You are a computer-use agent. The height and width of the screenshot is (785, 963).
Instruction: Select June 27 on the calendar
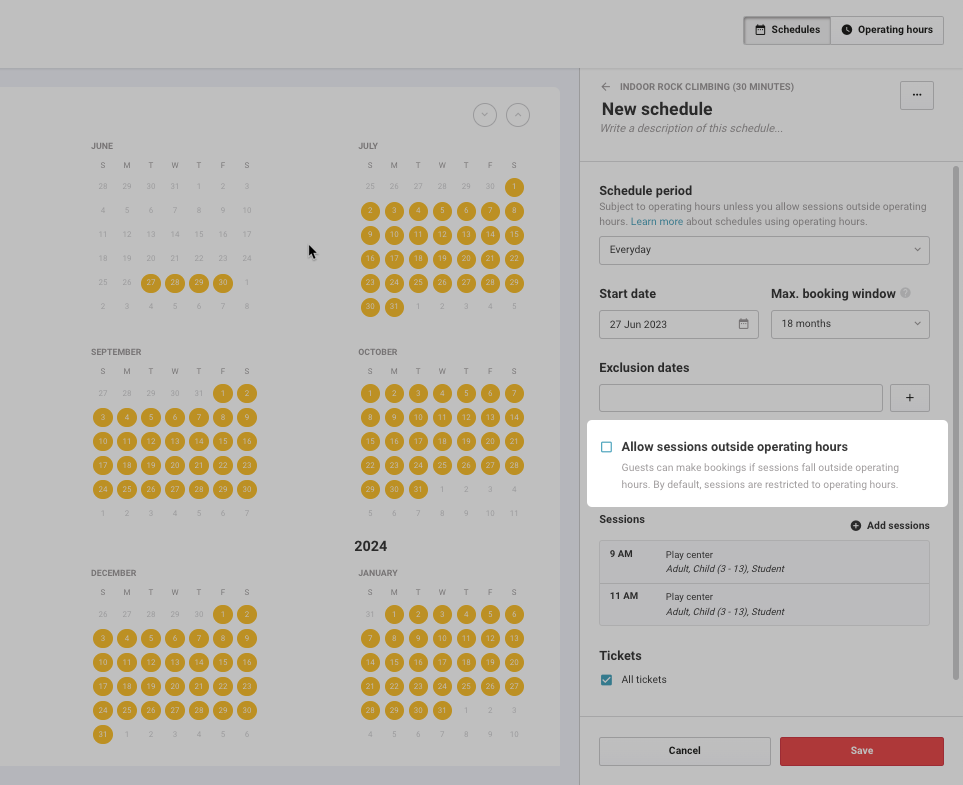pyautogui.click(x=150, y=283)
